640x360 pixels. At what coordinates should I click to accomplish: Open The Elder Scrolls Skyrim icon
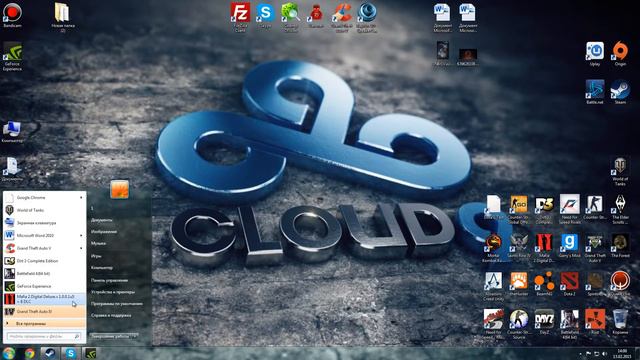coord(620,209)
